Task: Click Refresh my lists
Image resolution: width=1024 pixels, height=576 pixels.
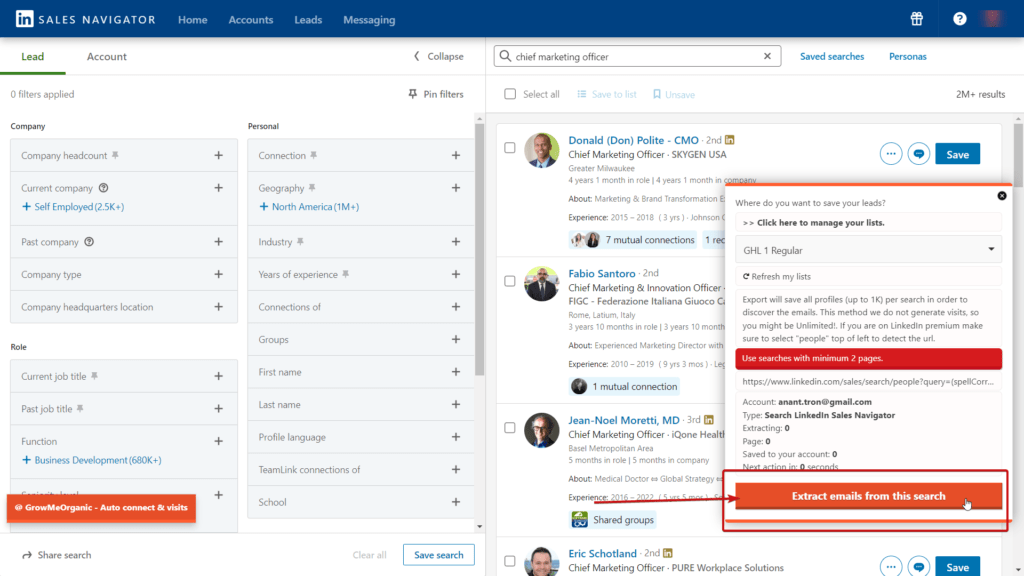Action: (x=776, y=276)
